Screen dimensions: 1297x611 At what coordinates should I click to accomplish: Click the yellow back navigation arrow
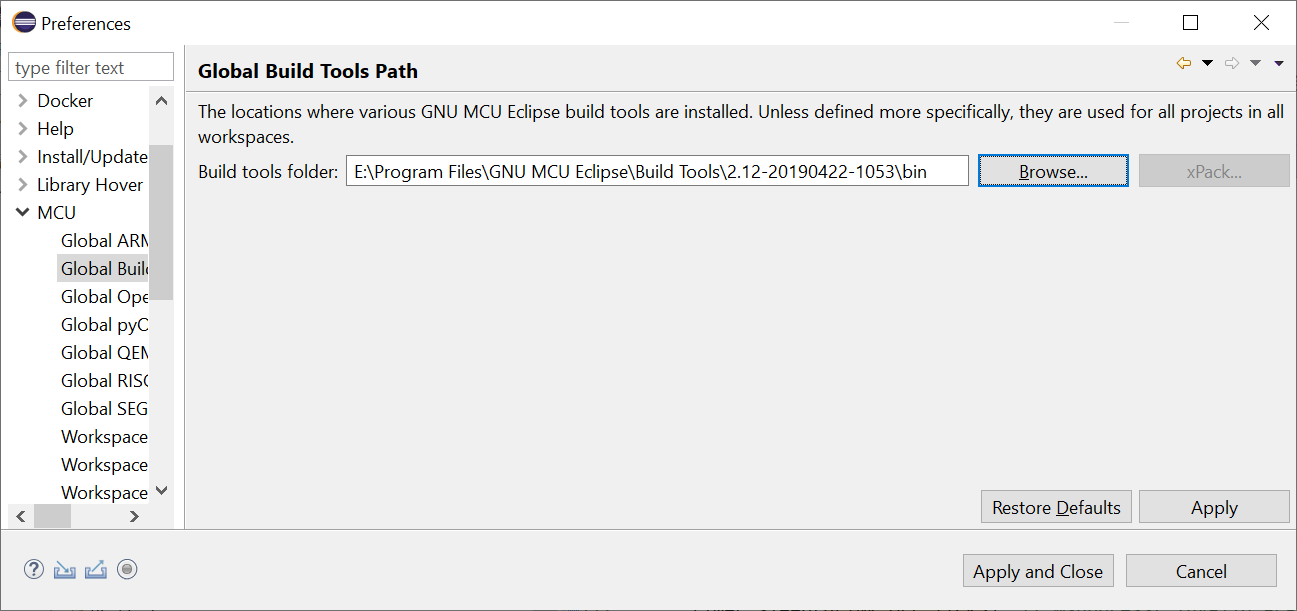point(1184,64)
